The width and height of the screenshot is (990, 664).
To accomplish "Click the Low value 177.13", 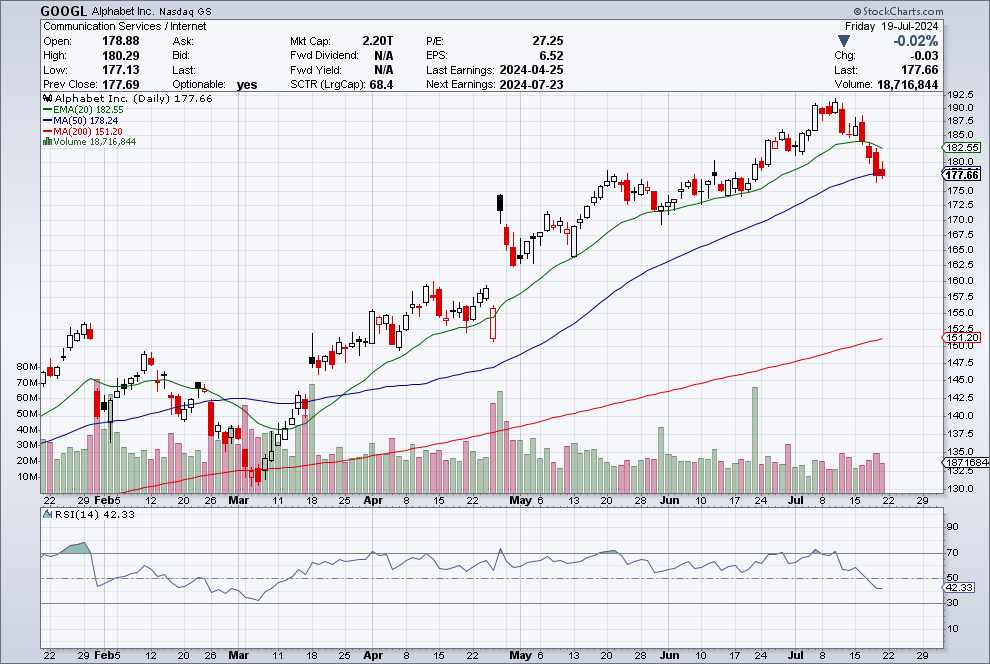I will pos(121,70).
